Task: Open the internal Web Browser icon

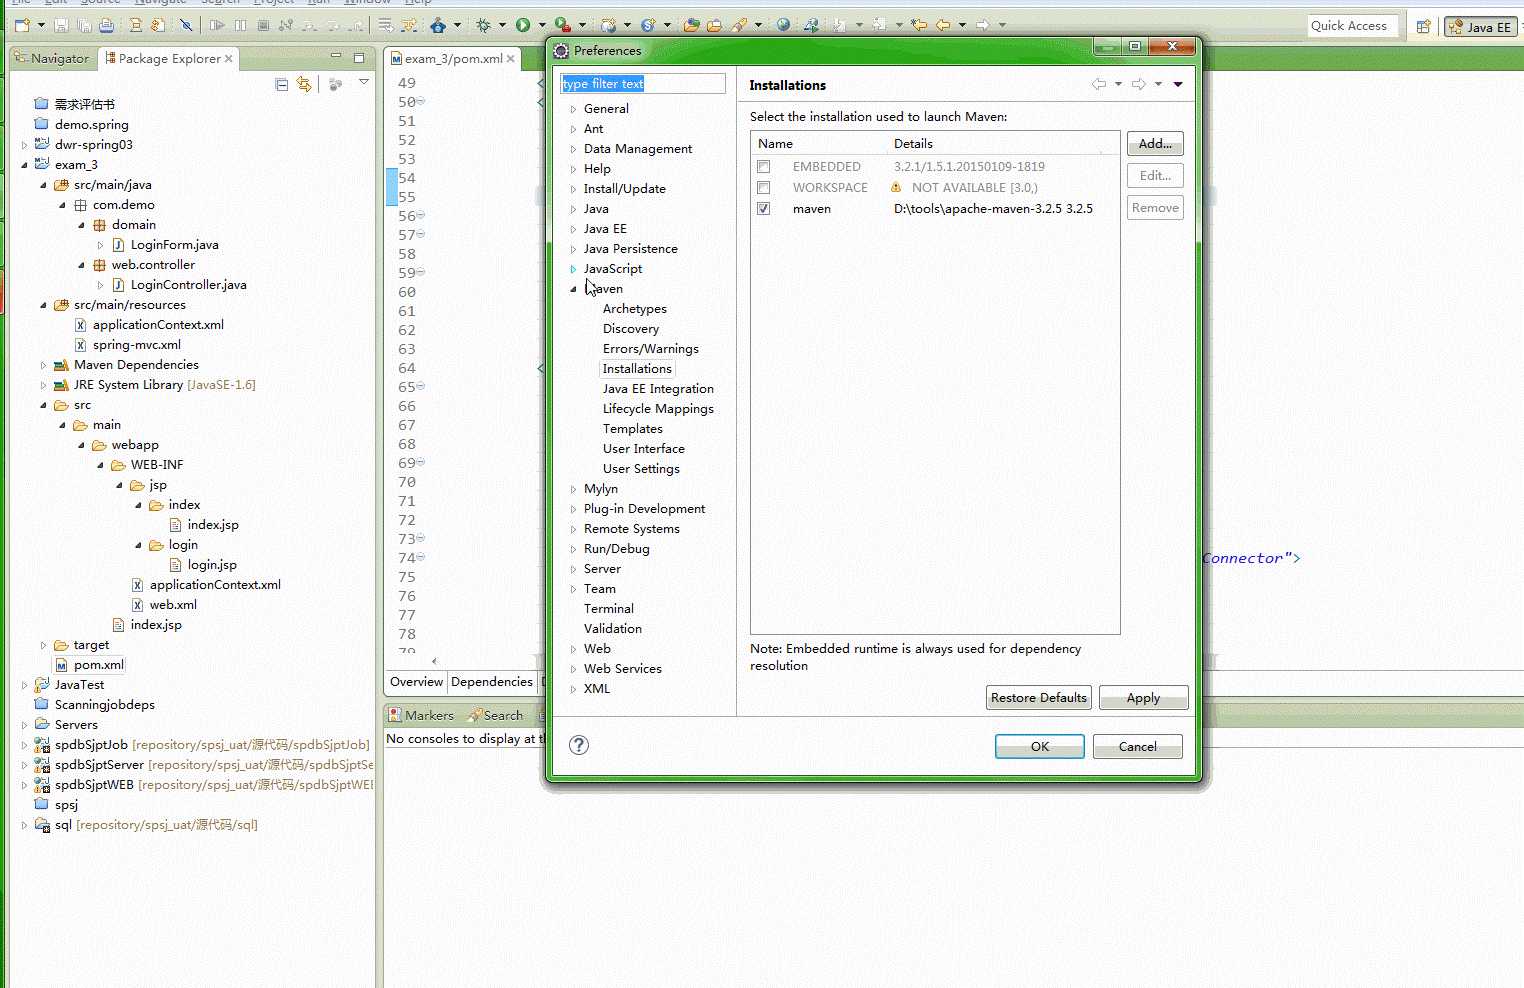Action: (783, 25)
